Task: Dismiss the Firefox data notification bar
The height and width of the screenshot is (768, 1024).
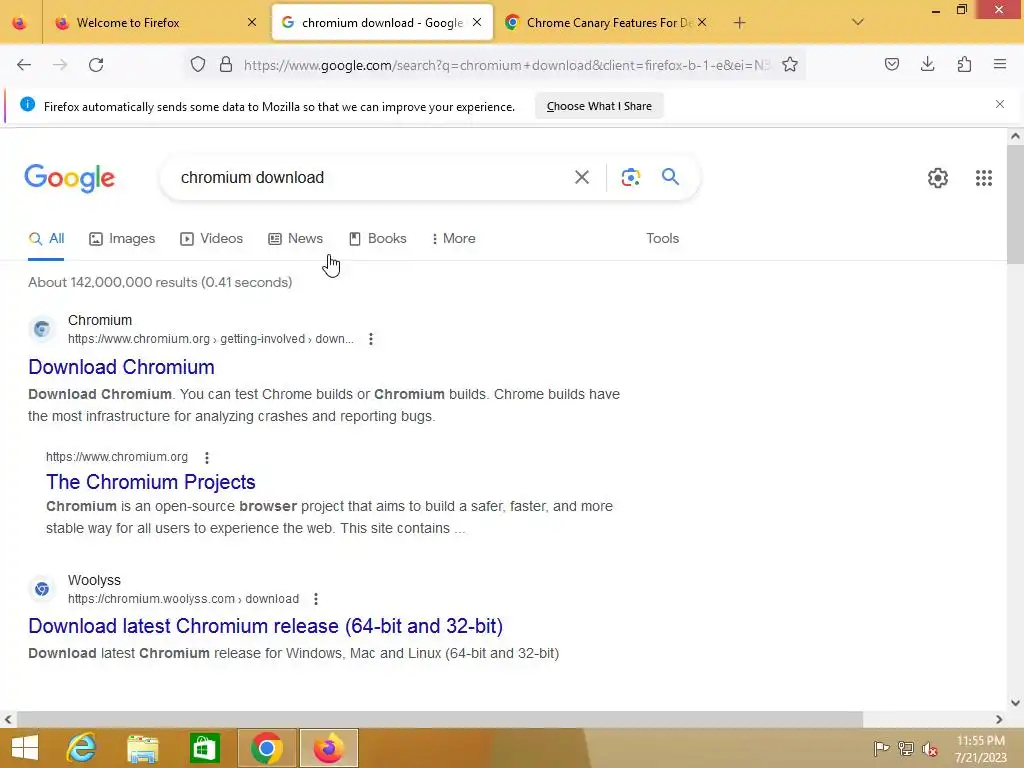Action: click(x=1000, y=104)
